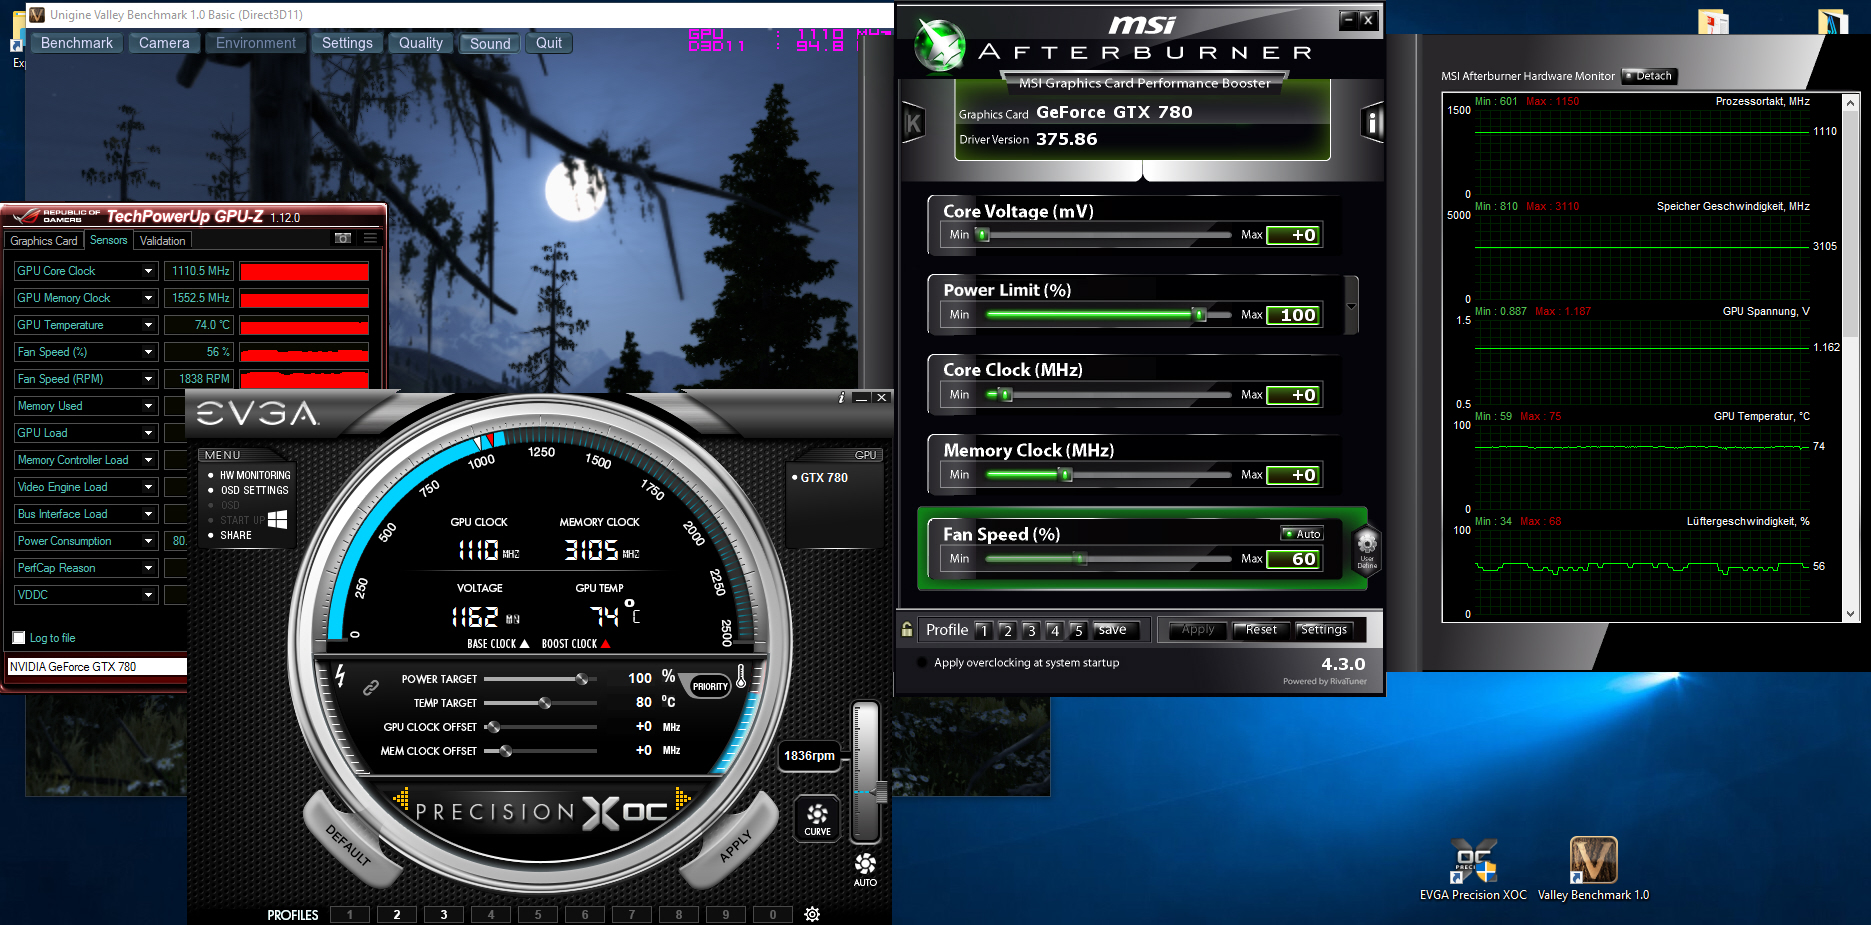
Task: Open HW MONITORING in Precision menu
Action: tap(255, 475)
